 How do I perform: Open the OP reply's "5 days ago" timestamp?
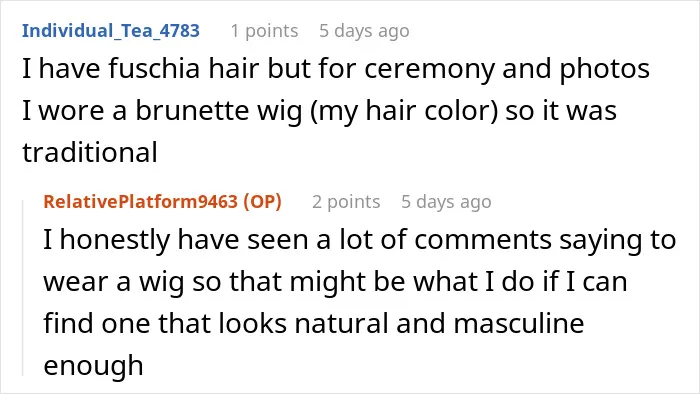point(446,202)
